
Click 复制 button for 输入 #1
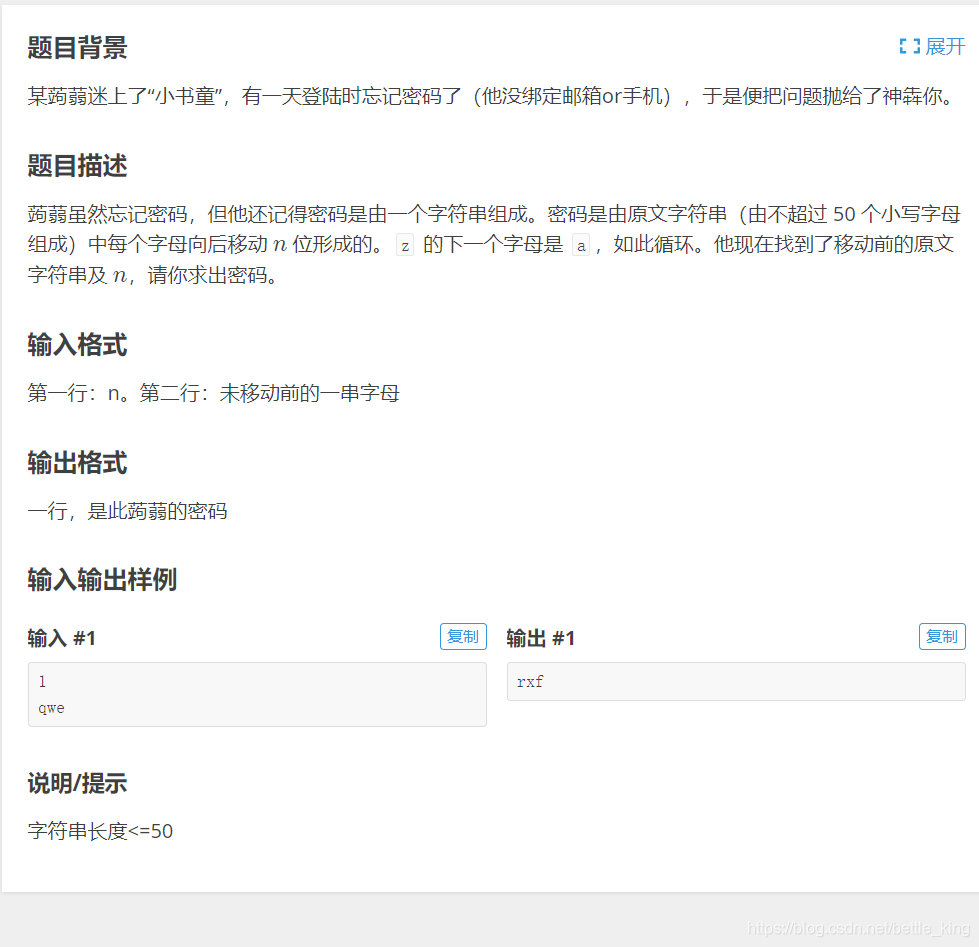[x=463, y=636]
